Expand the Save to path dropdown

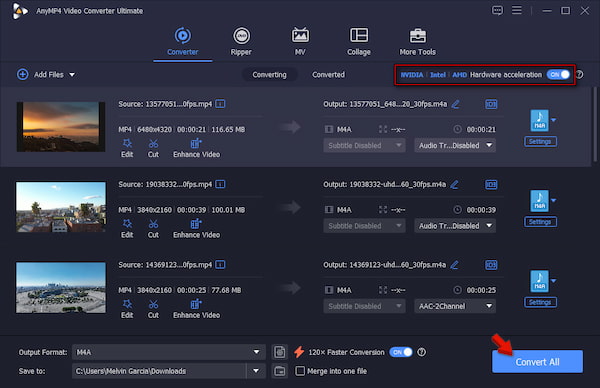click(x=256, y=371)
